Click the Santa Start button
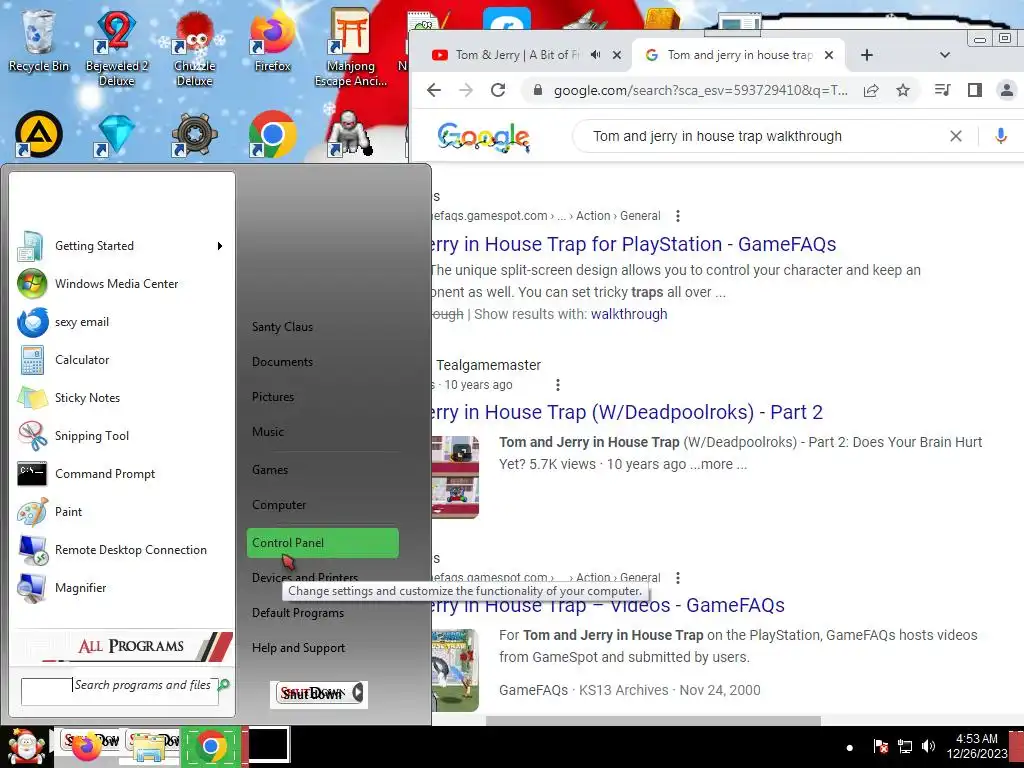Image resolution: width=1024 pixels, height=768 pixels. (x=26, y=746)
